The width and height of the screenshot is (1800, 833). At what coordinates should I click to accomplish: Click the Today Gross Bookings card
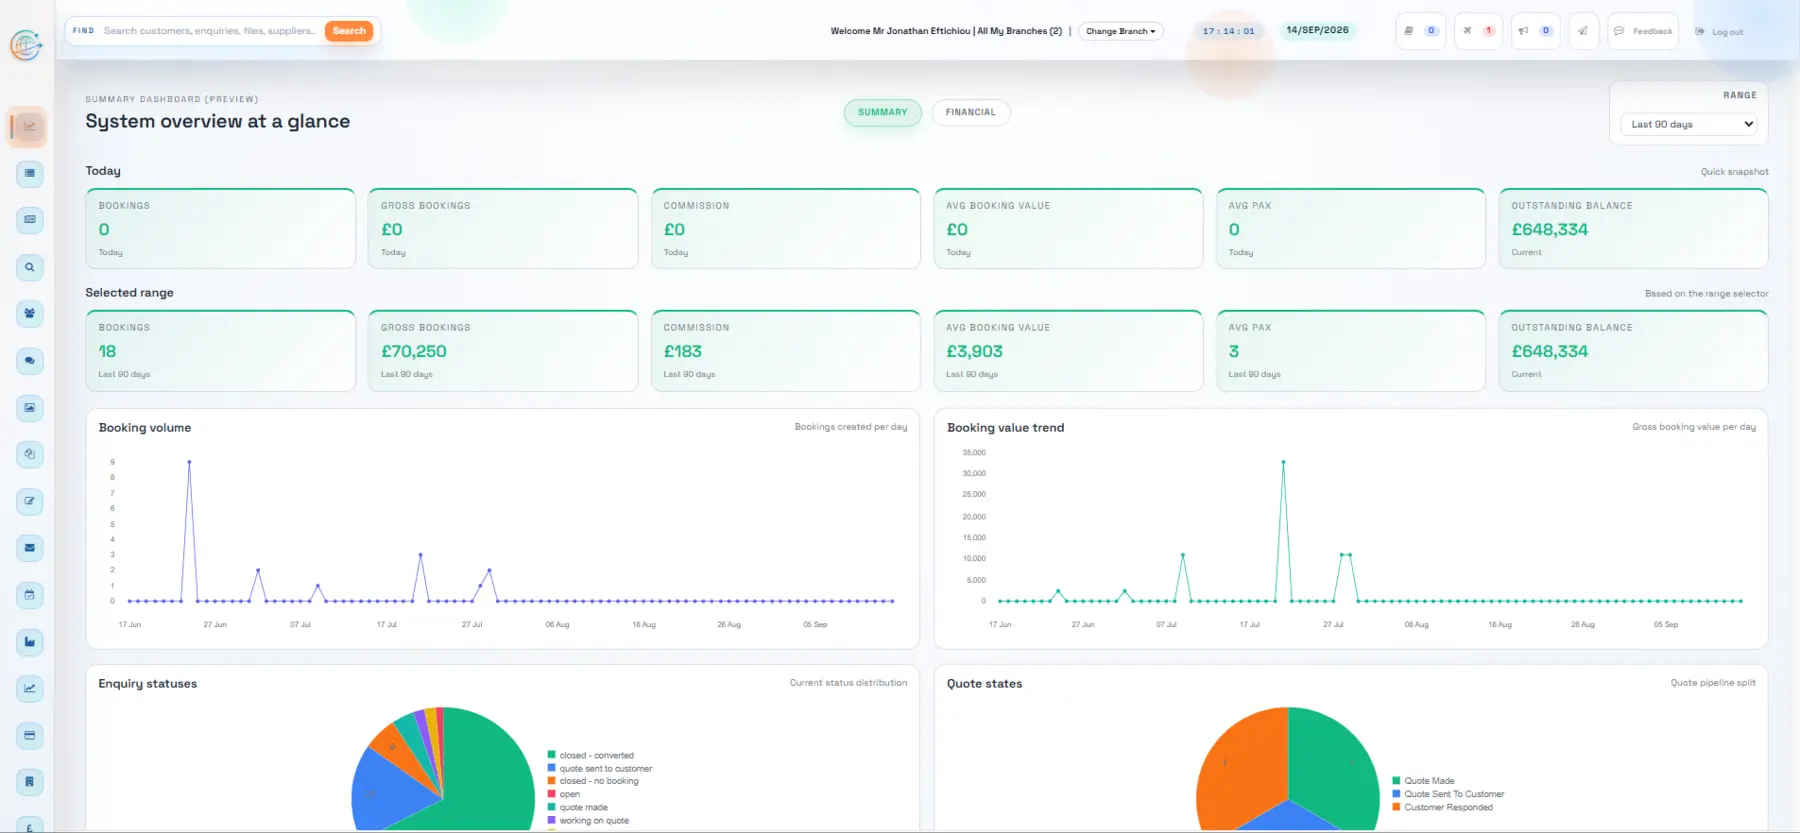pos(503,228)
